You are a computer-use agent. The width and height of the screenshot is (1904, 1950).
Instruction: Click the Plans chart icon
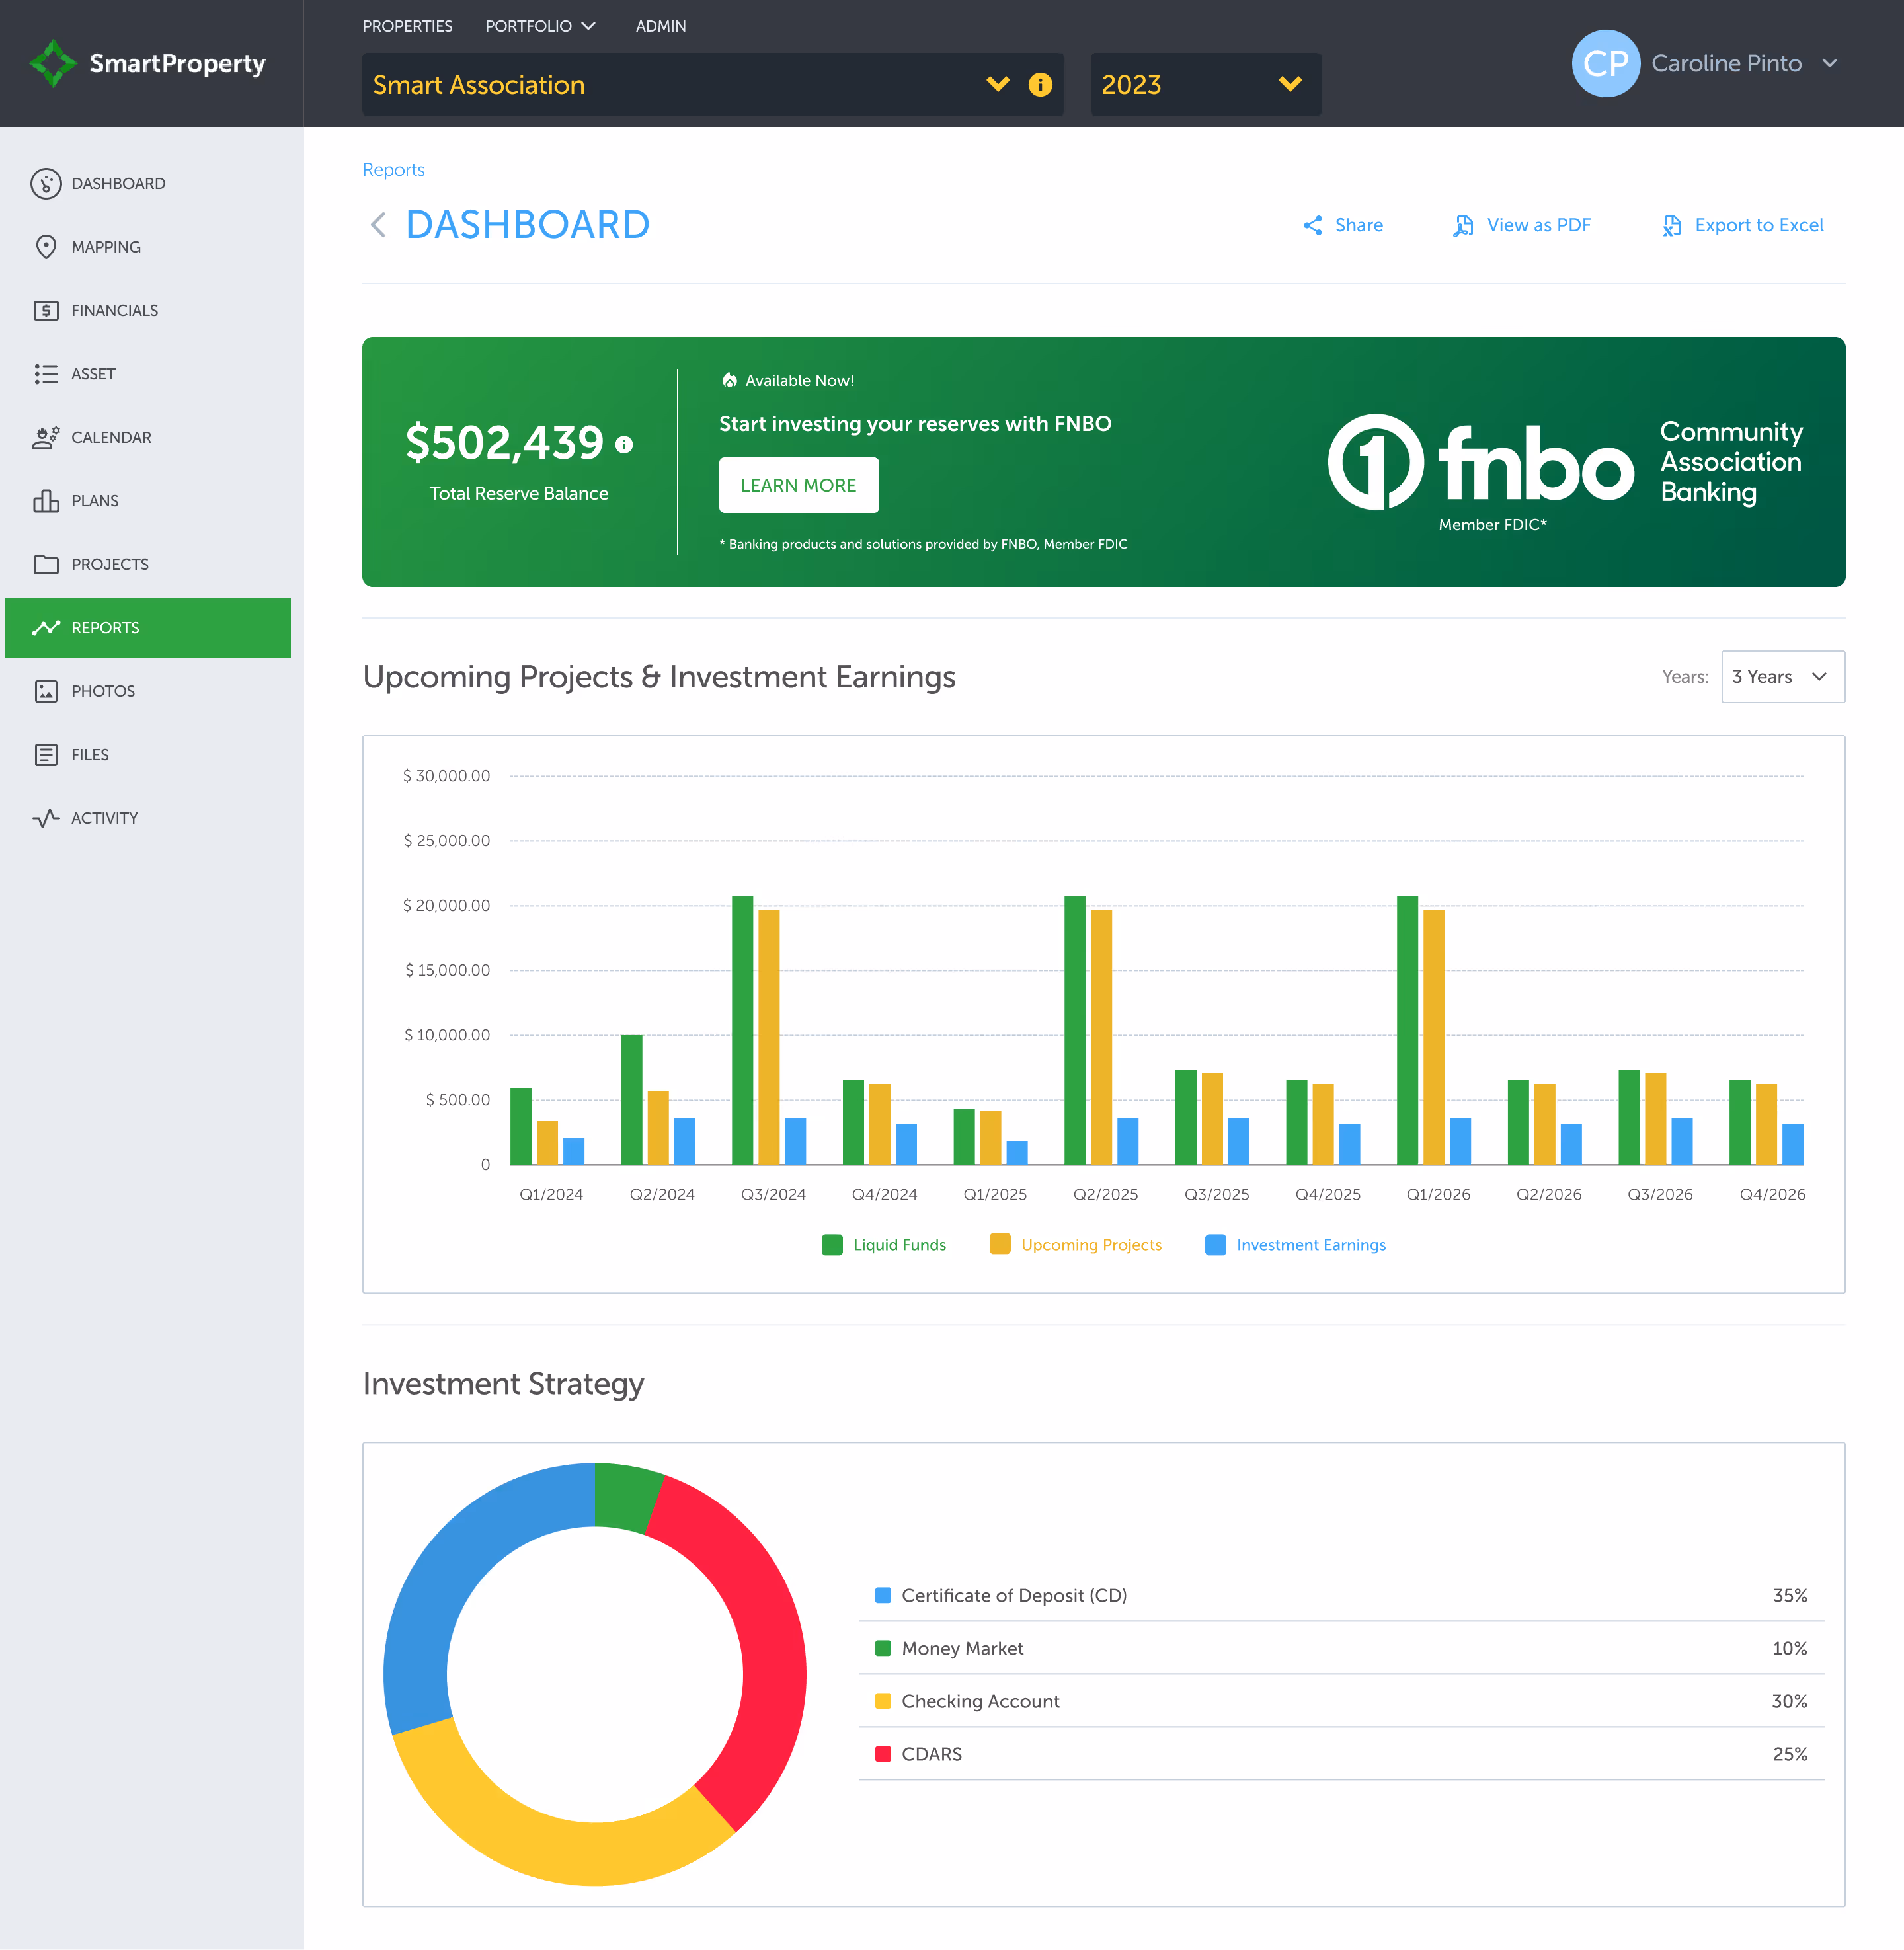46,501
